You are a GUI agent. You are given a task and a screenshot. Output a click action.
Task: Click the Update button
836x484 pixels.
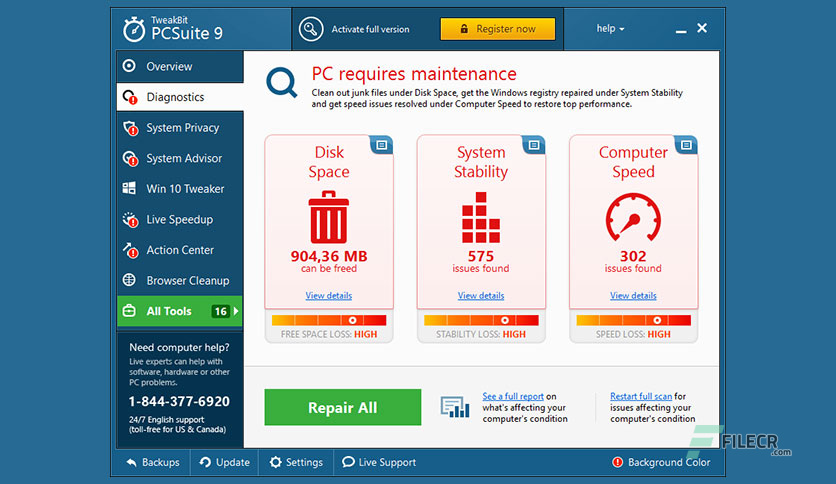click(224, 462)
